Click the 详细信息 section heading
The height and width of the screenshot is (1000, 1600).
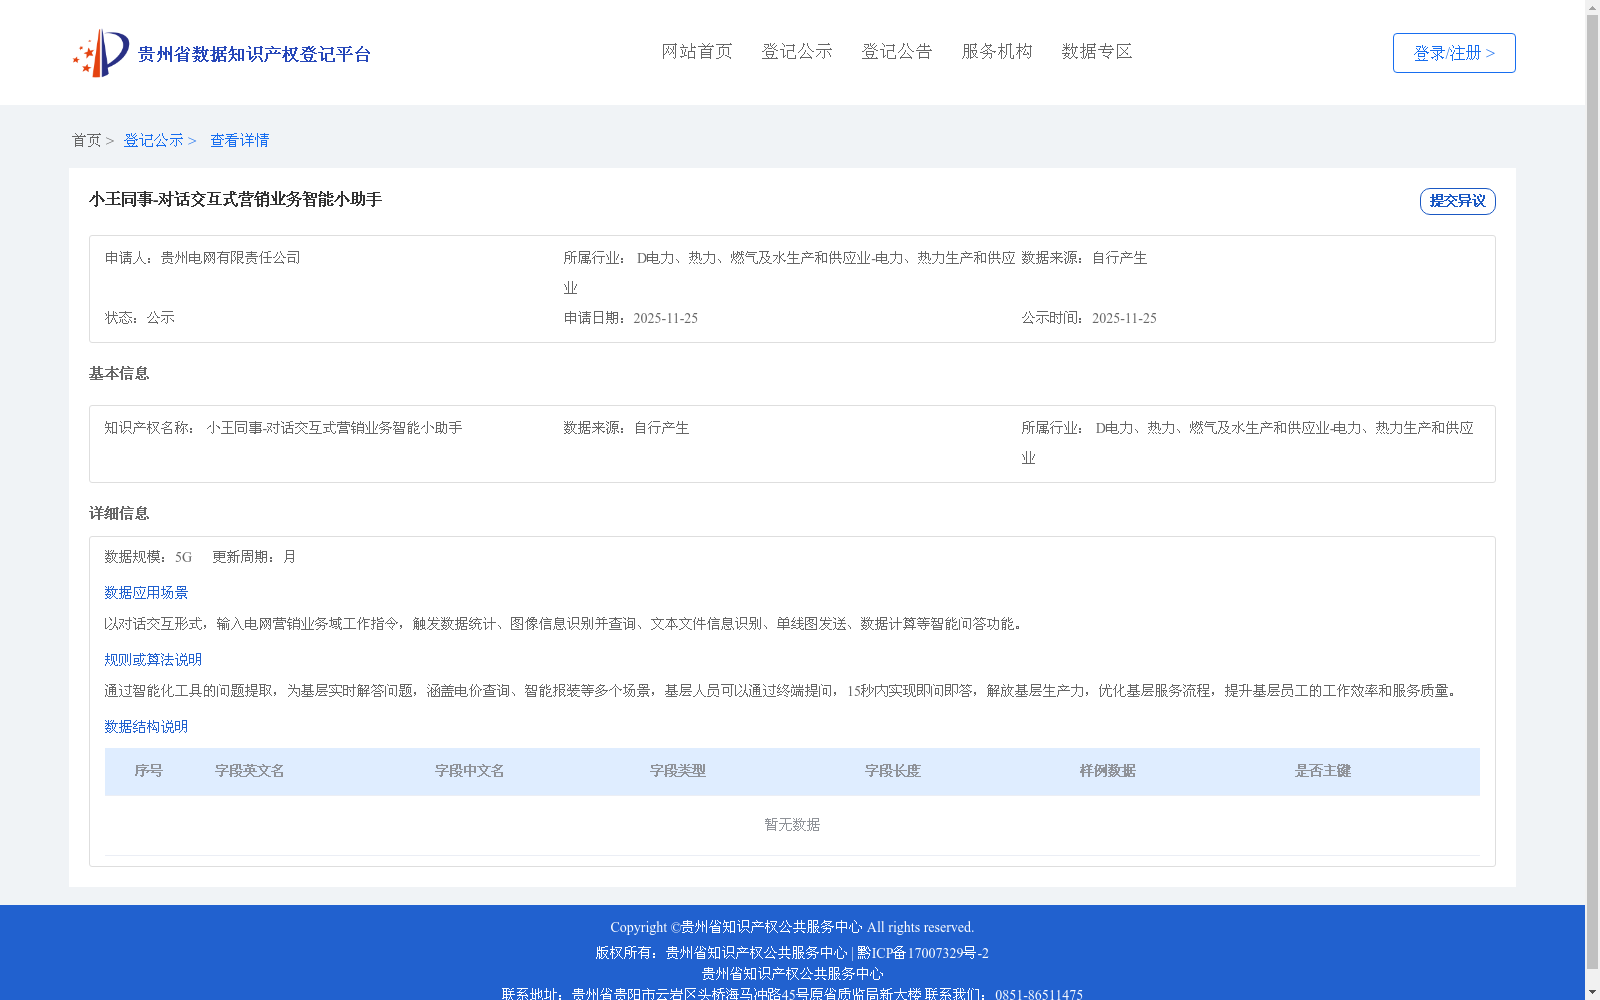(119, 514)
